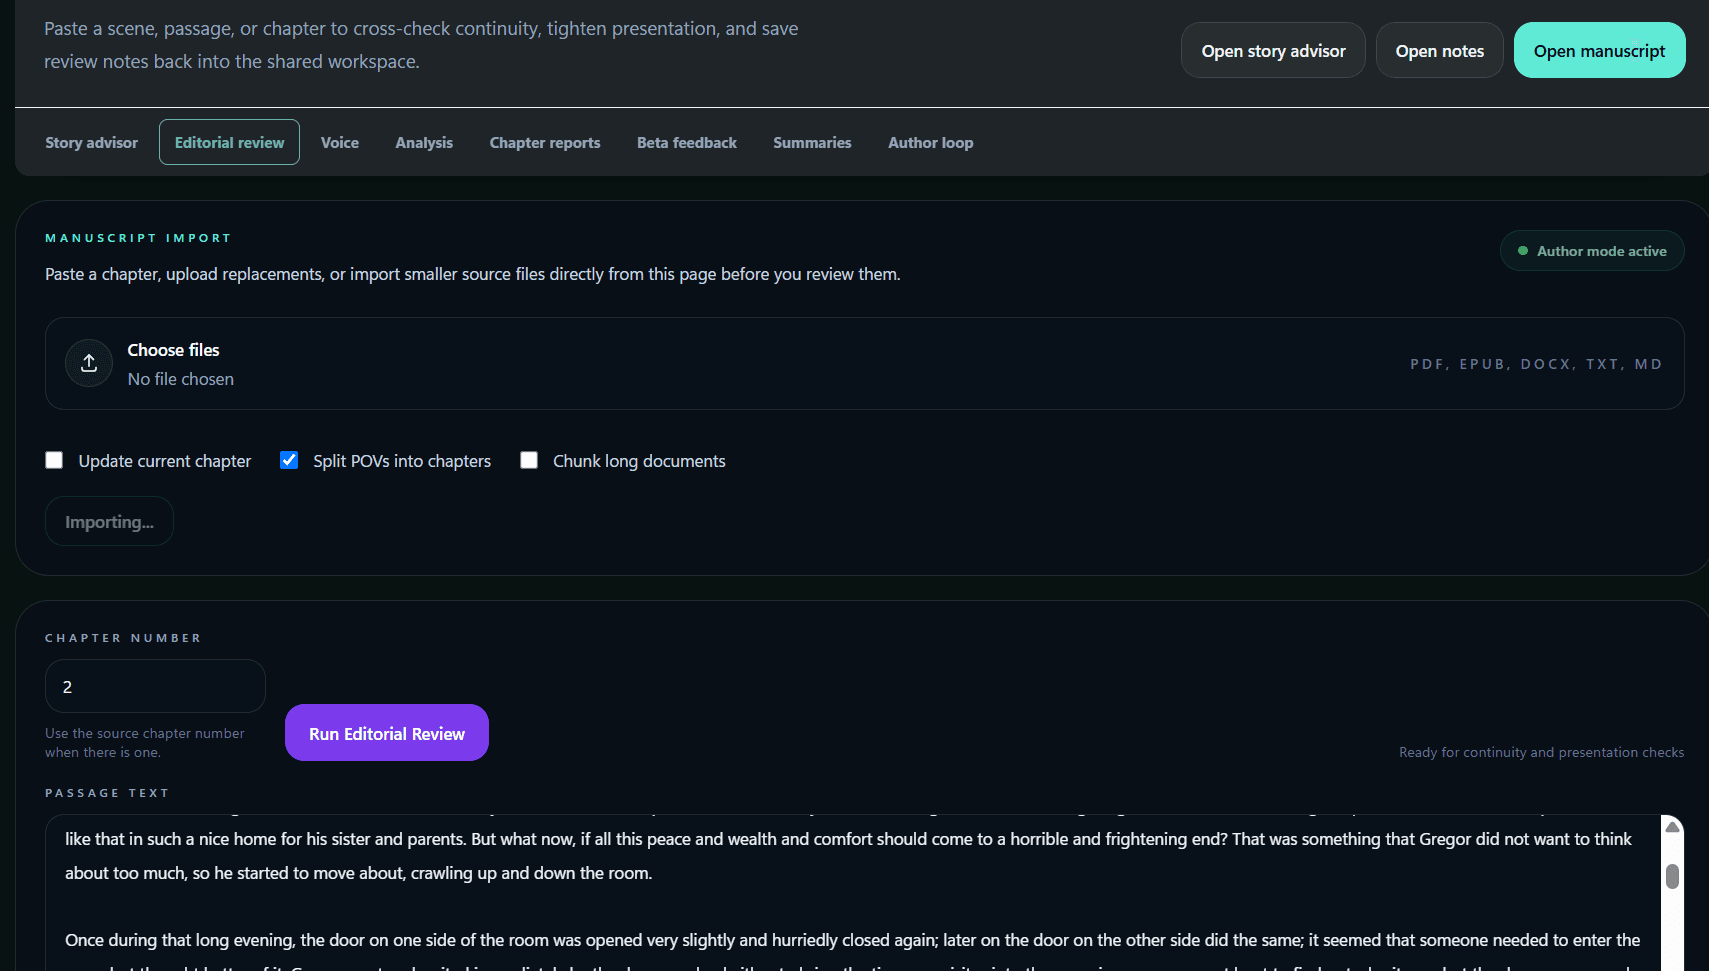Click the Open manuscript button
The image size is (1709, 971).
point(1600,50)
